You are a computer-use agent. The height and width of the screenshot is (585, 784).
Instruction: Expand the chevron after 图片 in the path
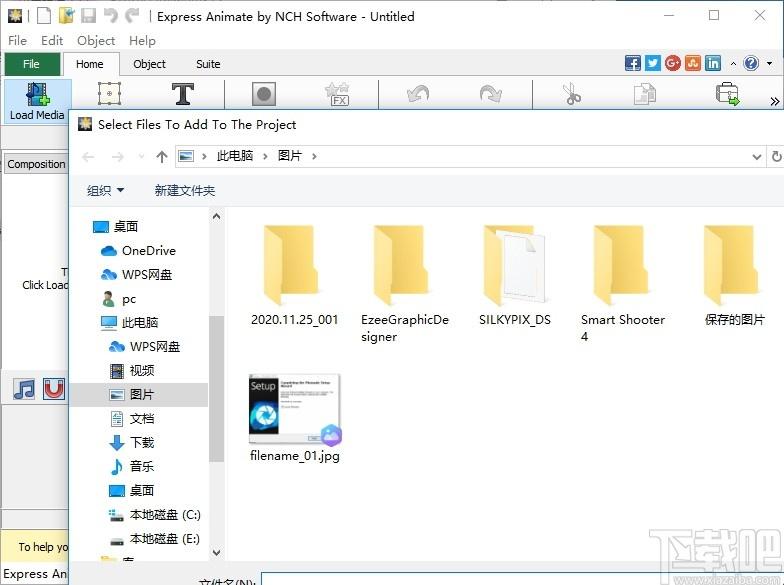[x=314, y=156]
